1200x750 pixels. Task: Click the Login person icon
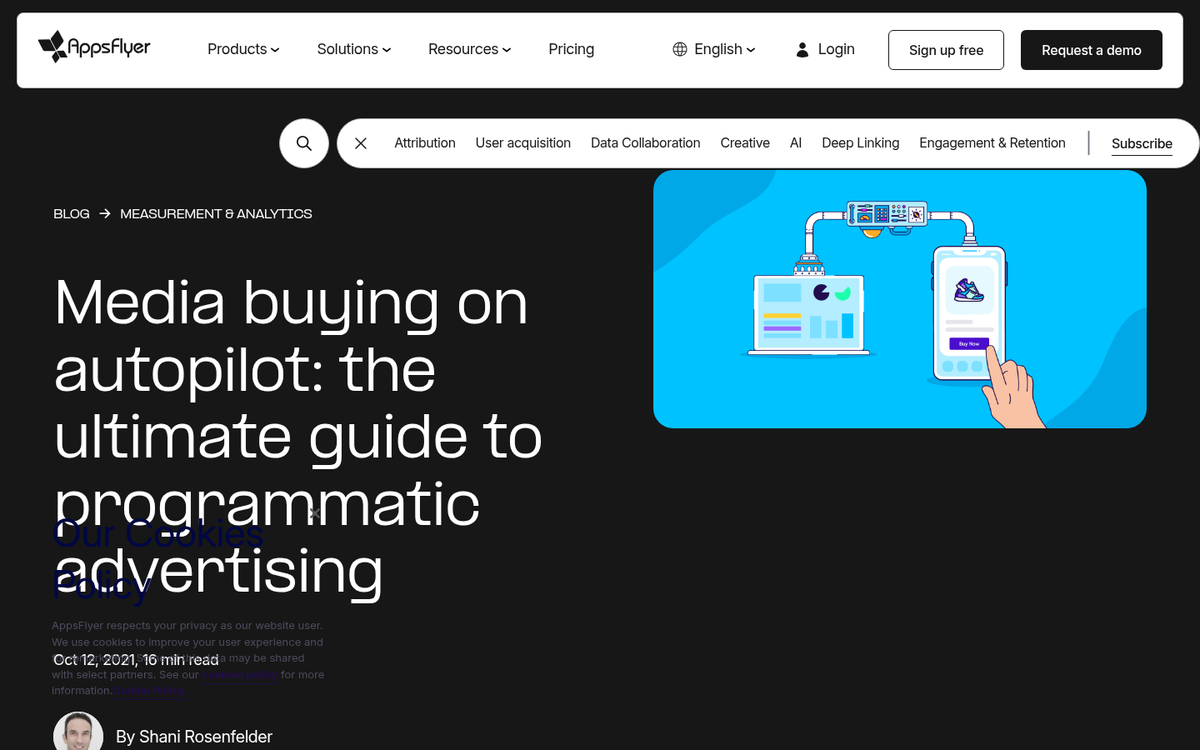point(802,49)
